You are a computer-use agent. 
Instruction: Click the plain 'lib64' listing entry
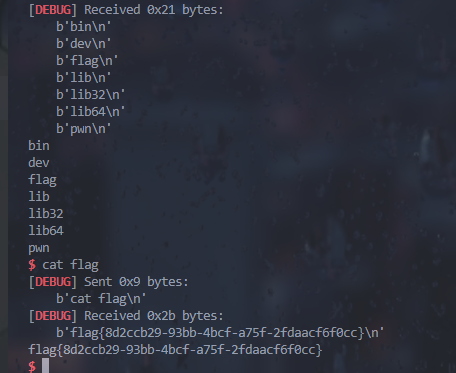(x=46, y=231)
